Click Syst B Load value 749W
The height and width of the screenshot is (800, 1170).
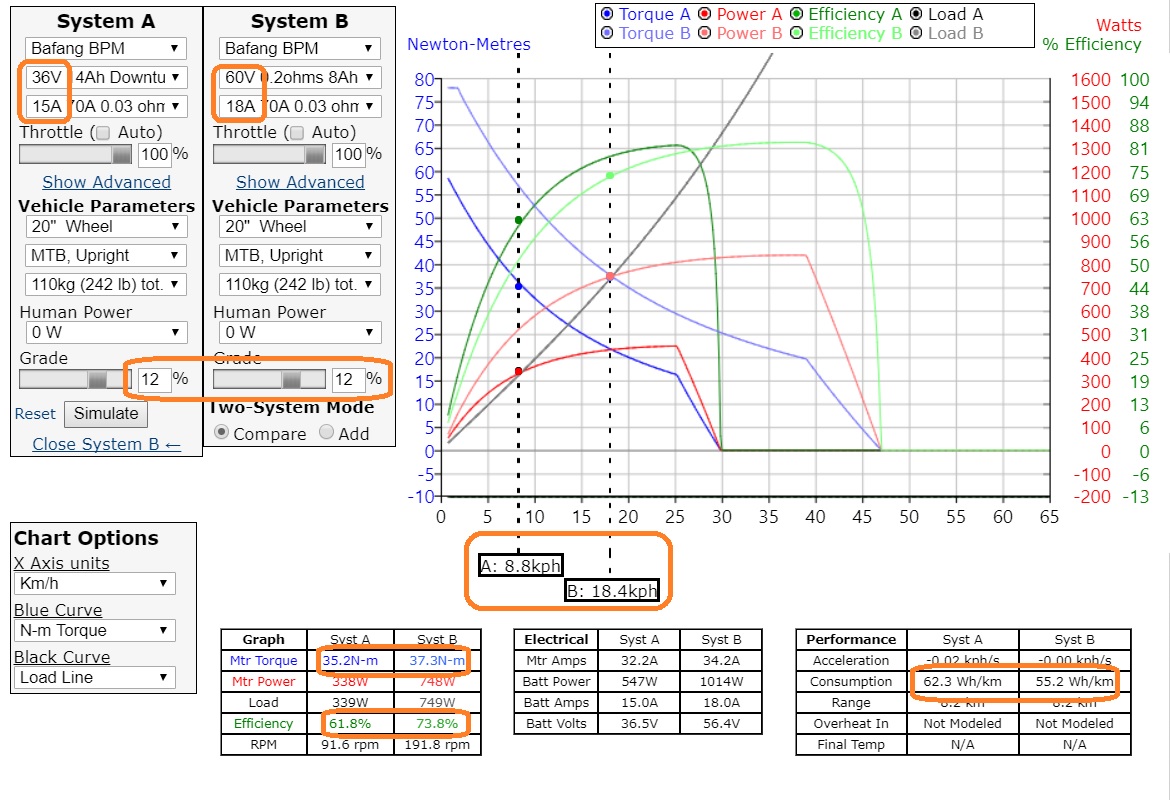pyautogui.click(x=437, y=702)
